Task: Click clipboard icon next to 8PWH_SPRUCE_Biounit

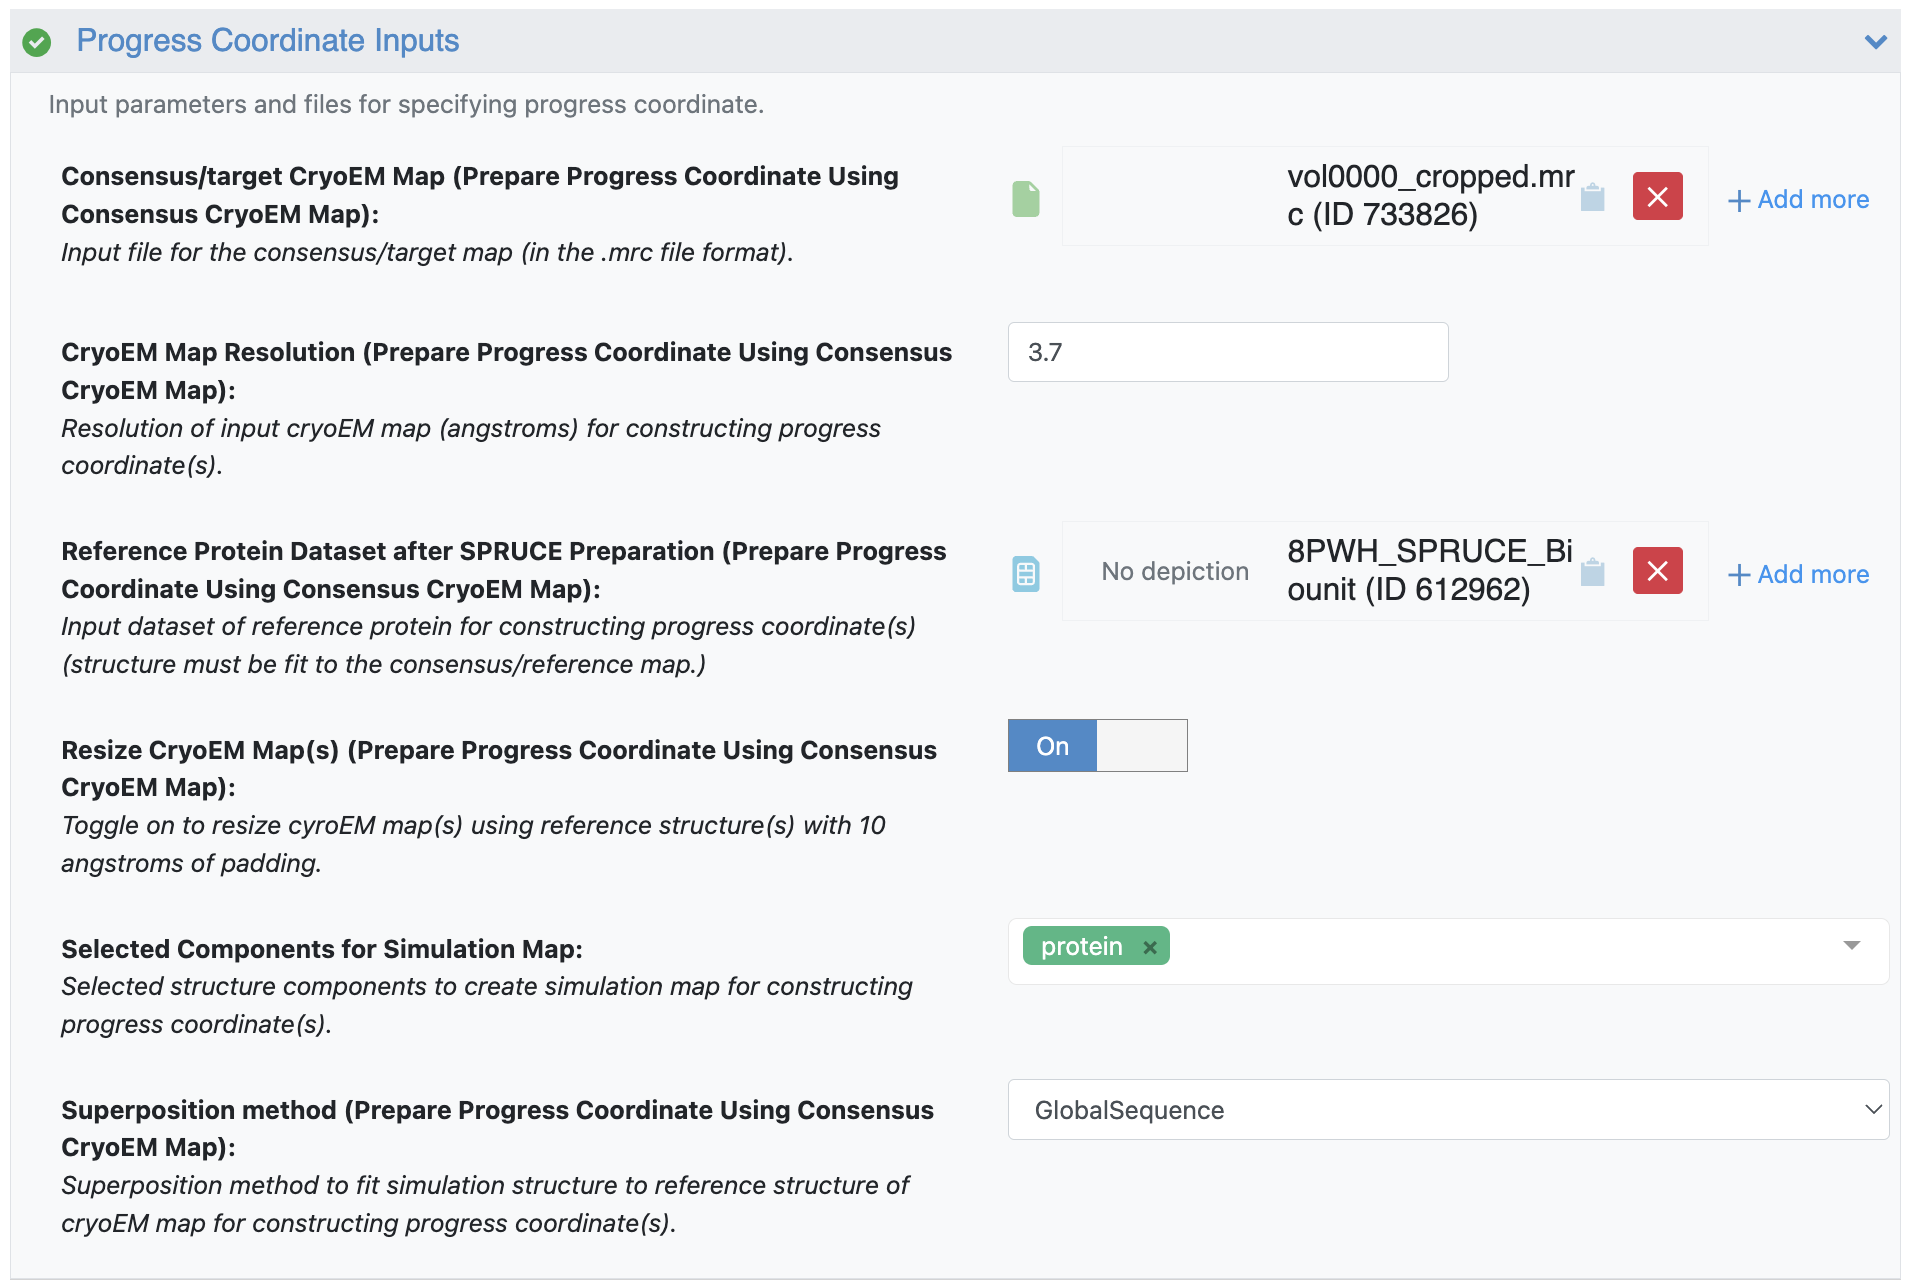Action: (1592, 572)
